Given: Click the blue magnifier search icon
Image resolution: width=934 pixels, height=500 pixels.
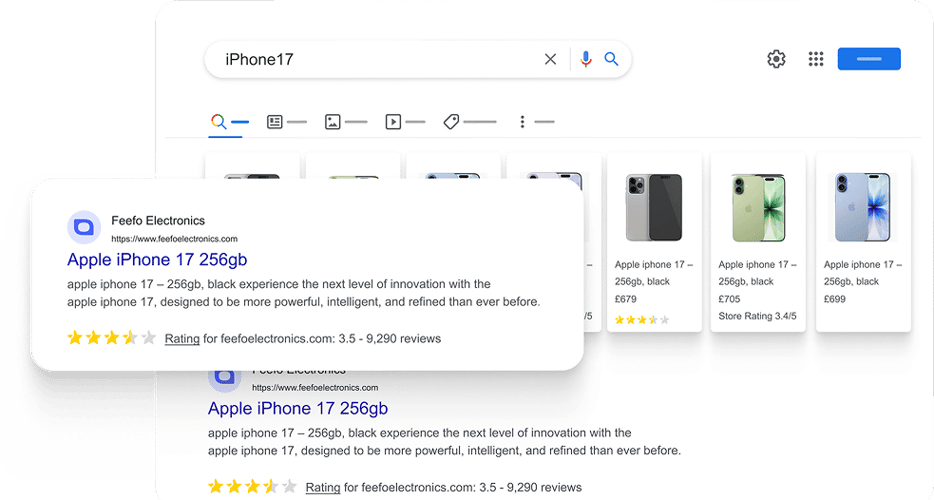Looking at the screenshot, I should pos(611,59).
